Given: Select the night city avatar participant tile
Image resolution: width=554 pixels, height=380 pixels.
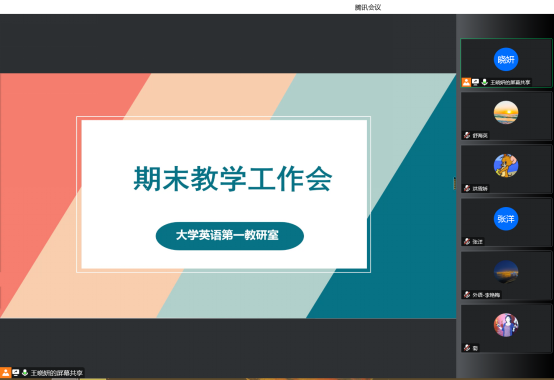Looking at the screenshot, I should pyautogui.click(x=506, y=275).
